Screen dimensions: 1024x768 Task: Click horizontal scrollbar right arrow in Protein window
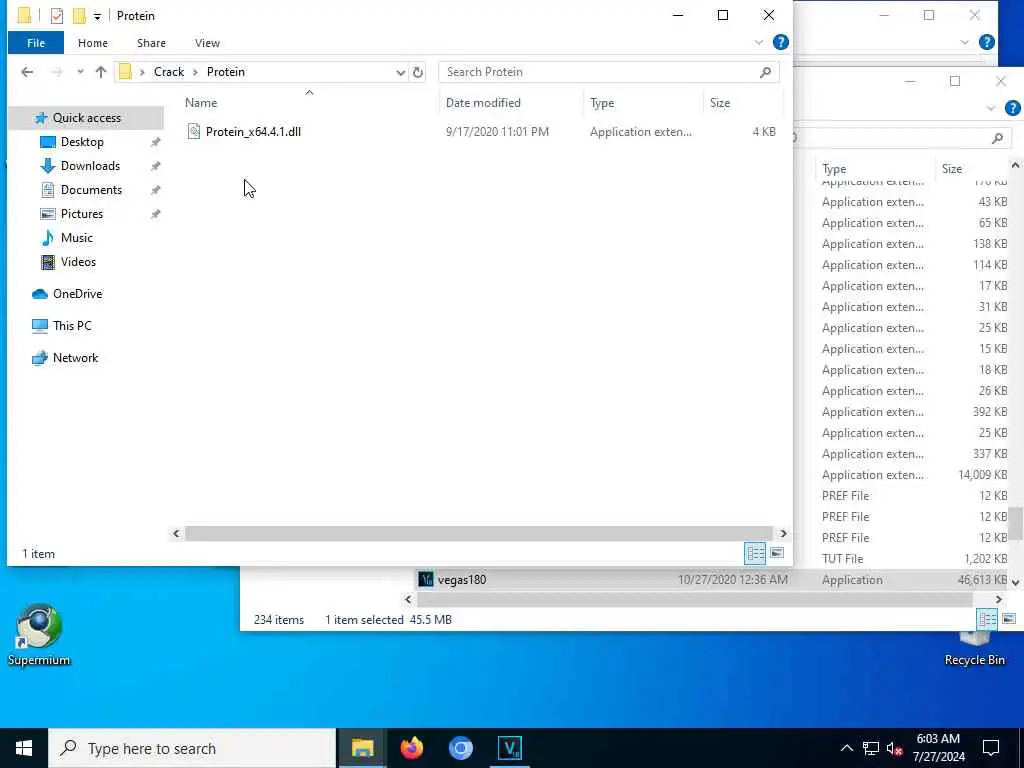coord(783,534)
